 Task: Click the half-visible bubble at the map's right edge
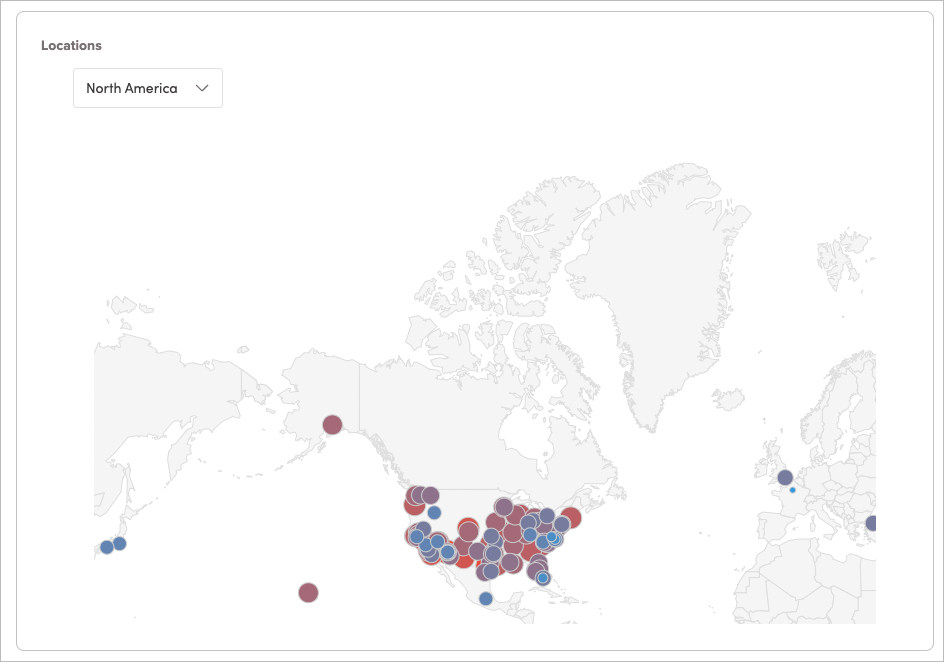tap(871, 524)
